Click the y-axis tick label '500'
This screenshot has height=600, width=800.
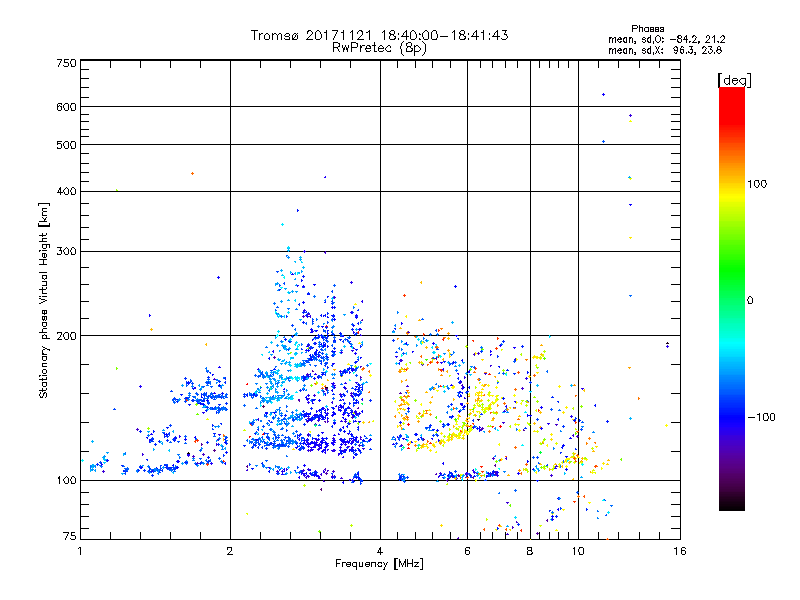pyautogui.click(x=66, y=145)
